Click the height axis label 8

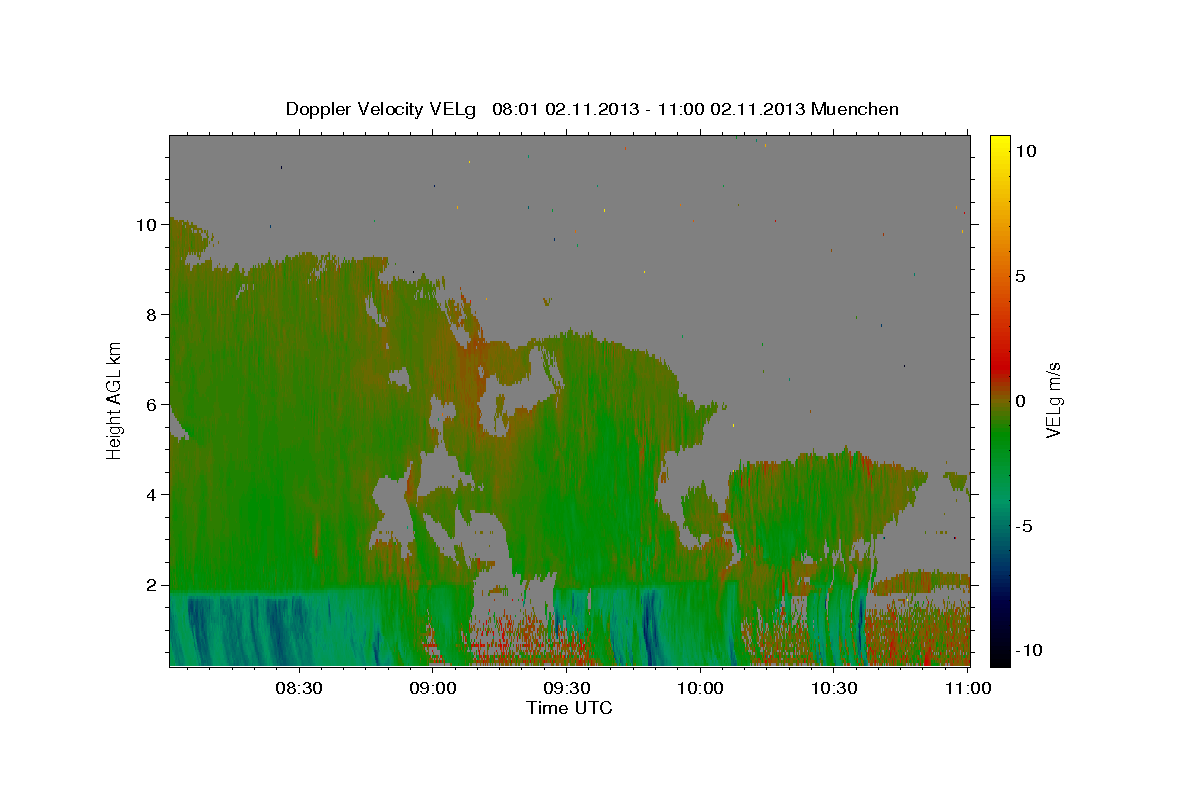click(x=151, y=315)
